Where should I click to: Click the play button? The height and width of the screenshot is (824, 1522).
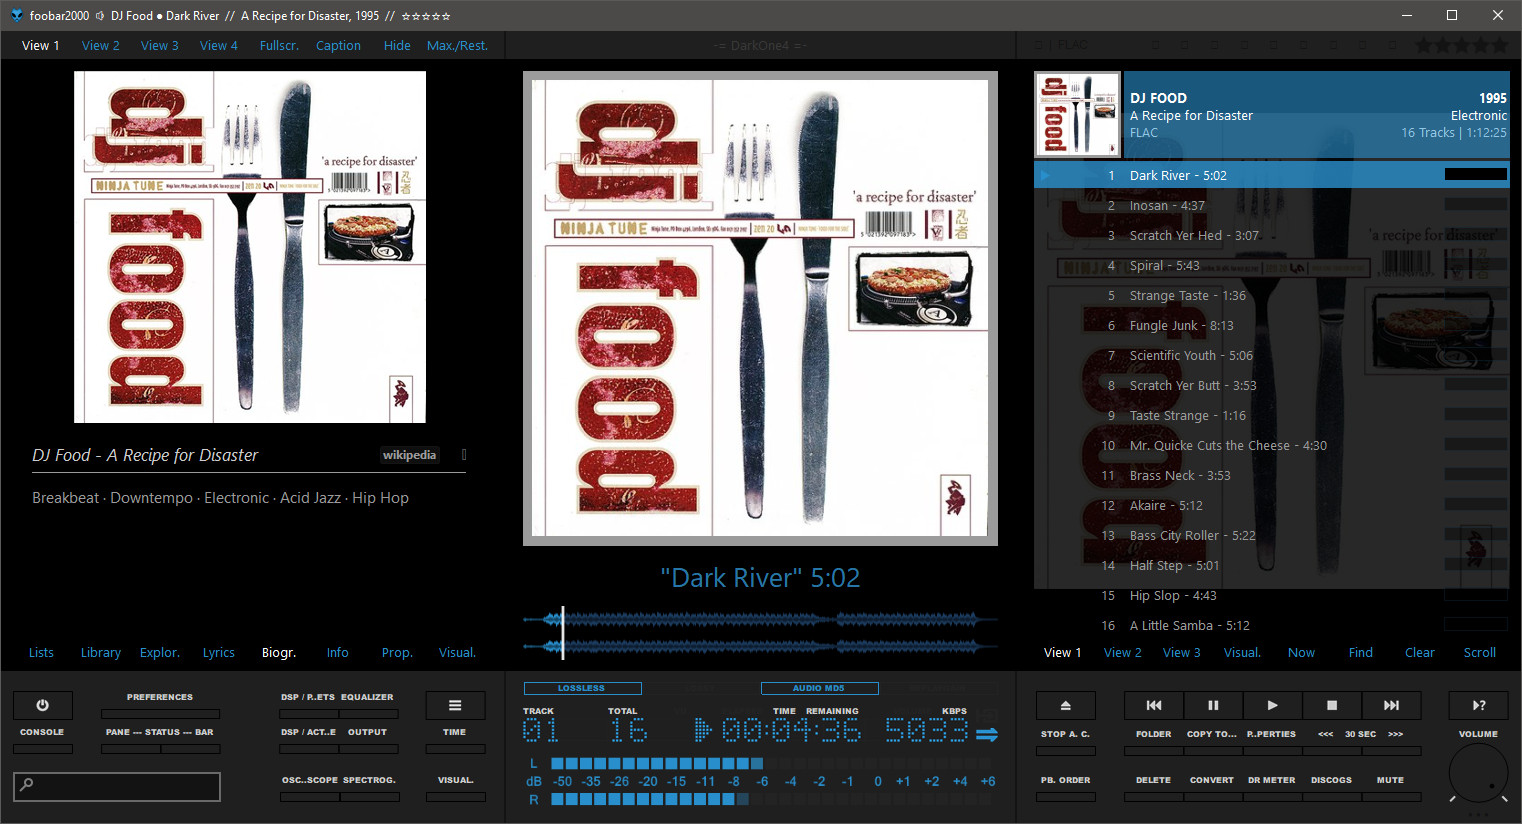[1272, 705]
